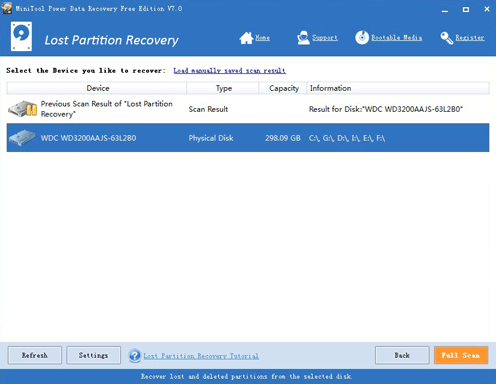496x384 pixels.
Task: Open the Home link
Action: tap(262, 38)
